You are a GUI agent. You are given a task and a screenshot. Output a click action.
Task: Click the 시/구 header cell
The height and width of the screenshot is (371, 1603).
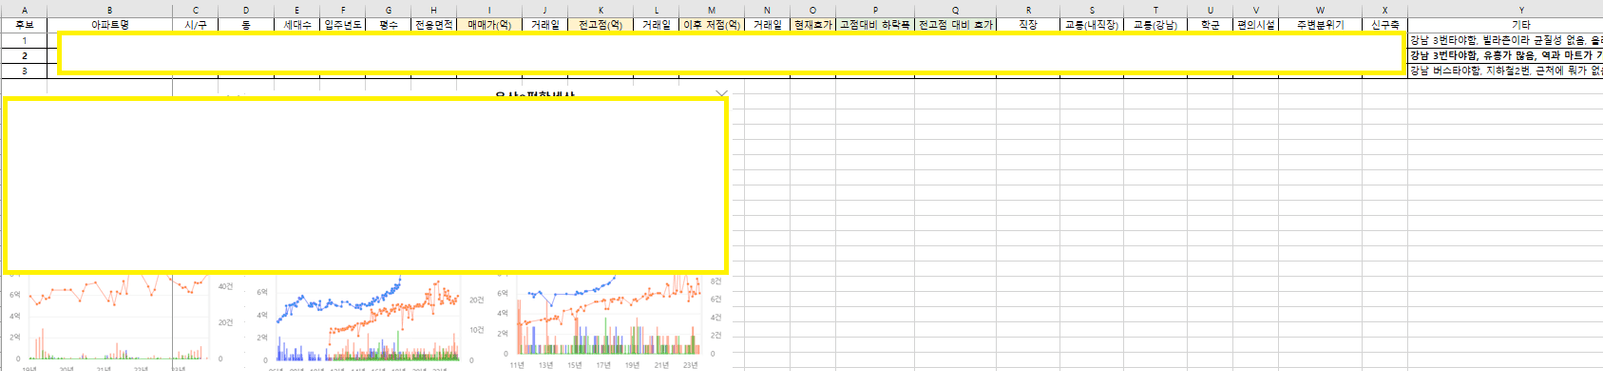pyautogui.click(x=195, y=24)
